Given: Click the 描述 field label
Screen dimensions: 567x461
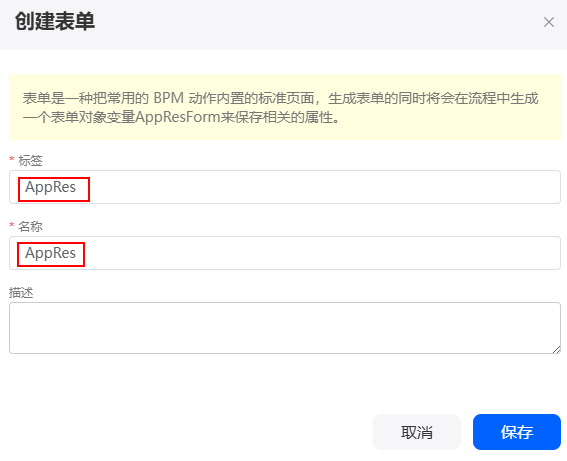Looking at the screenshot, I should 21,293.
